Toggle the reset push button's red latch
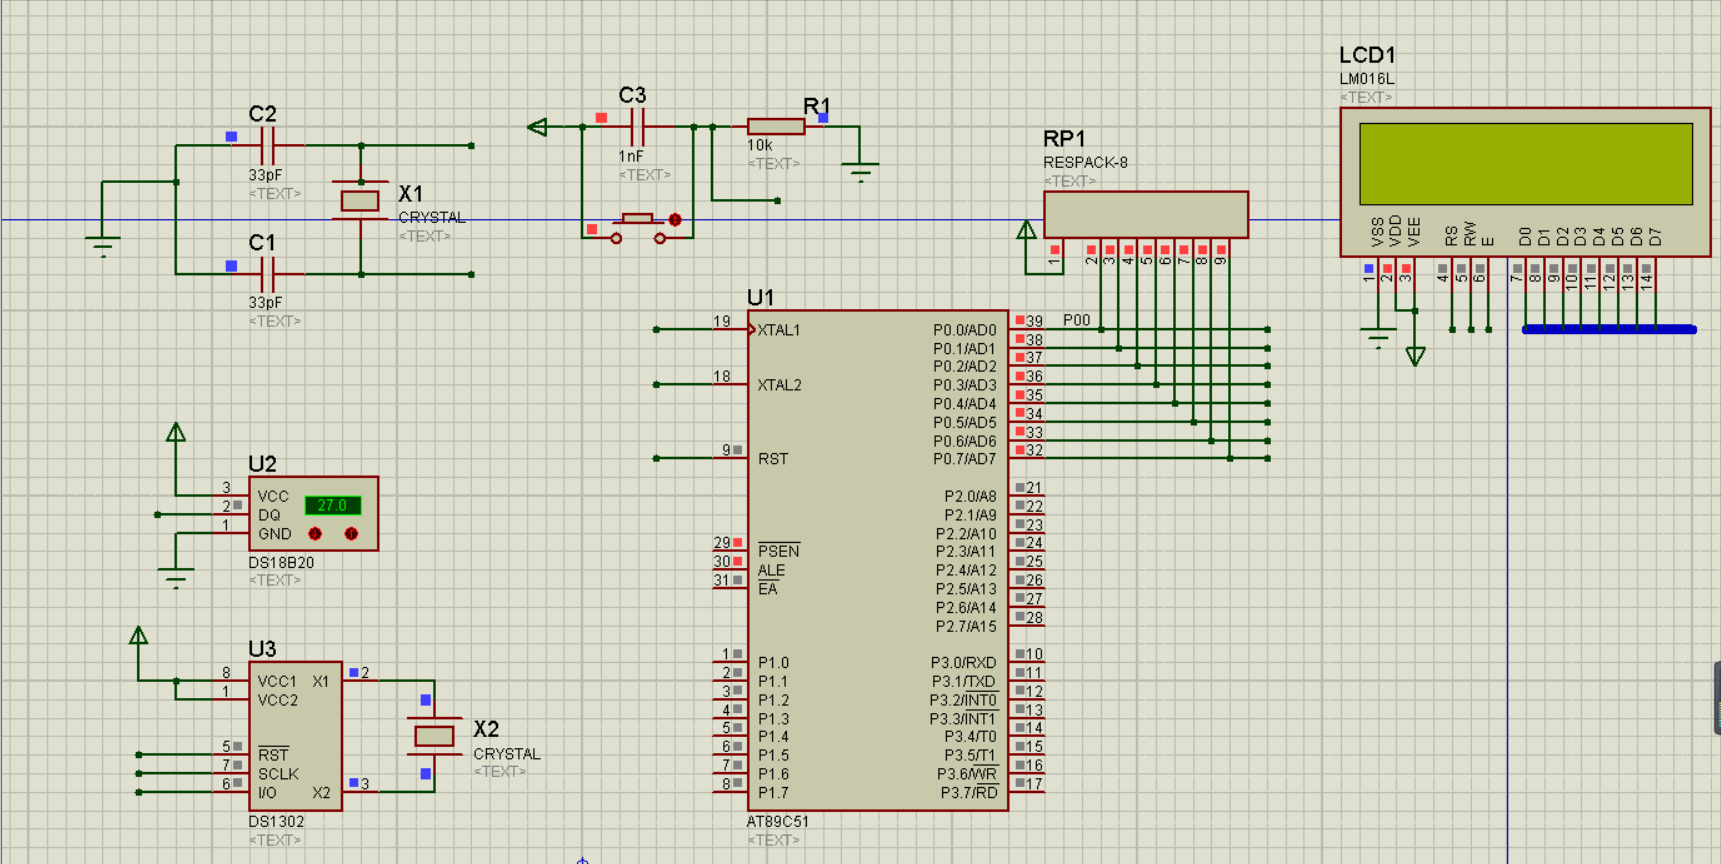 675,220
